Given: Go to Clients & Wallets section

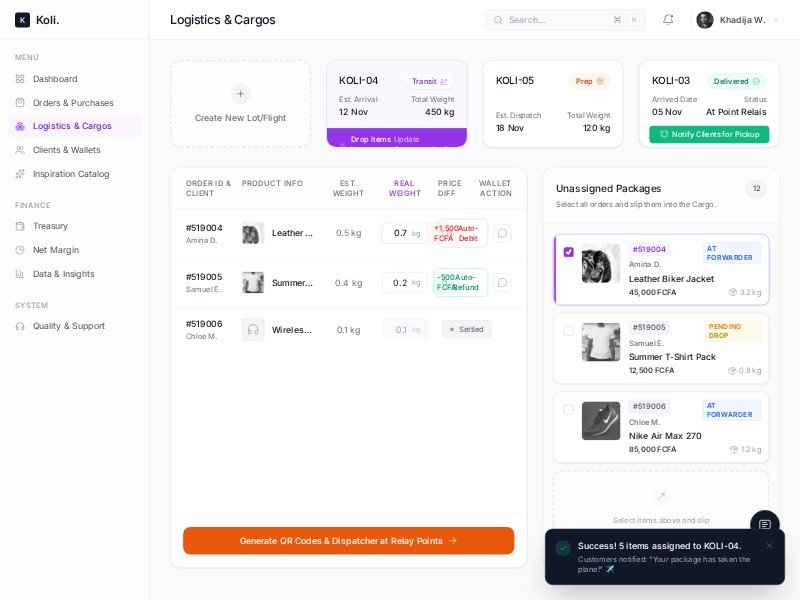Looking at the screenshot, I should [x=66, y=150].
